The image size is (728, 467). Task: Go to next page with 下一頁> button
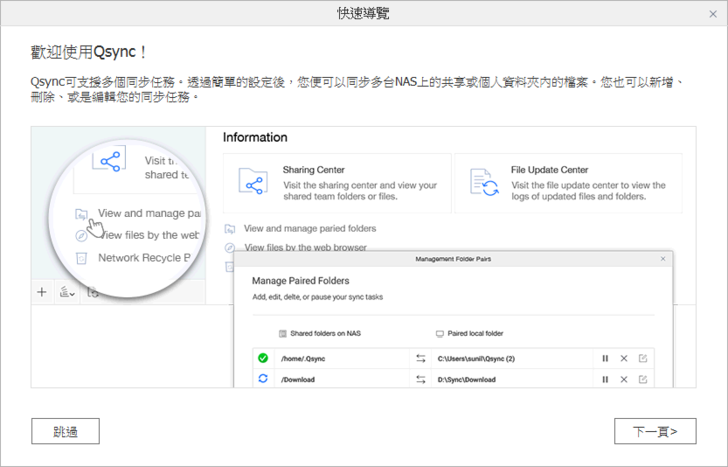(655, 431)
